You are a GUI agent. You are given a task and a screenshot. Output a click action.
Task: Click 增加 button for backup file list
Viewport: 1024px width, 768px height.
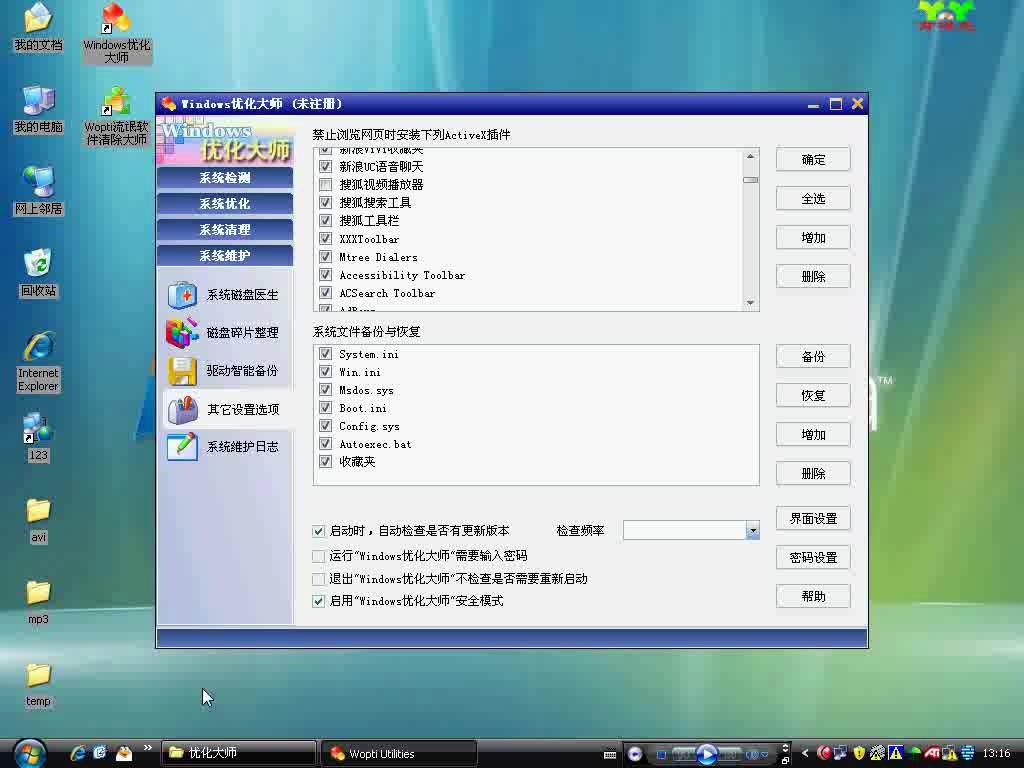coord(813,434)
